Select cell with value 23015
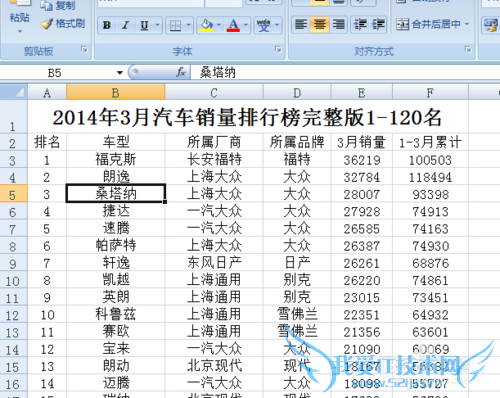 point(362,297)
